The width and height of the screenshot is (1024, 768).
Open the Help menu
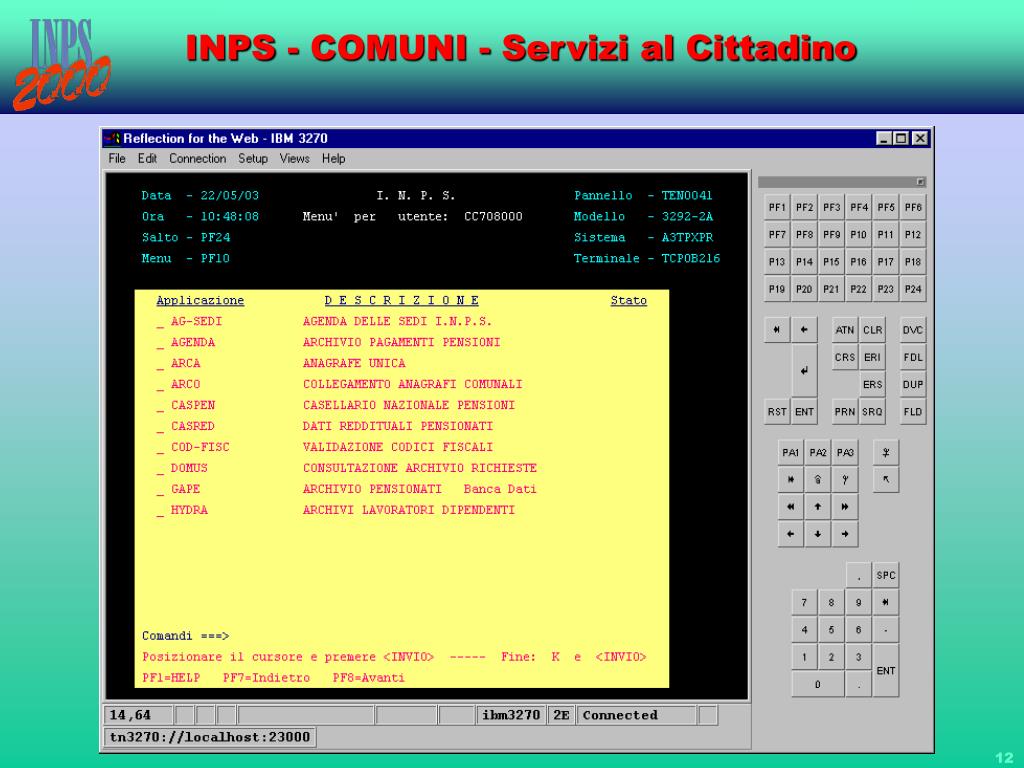tap(333, 159)
